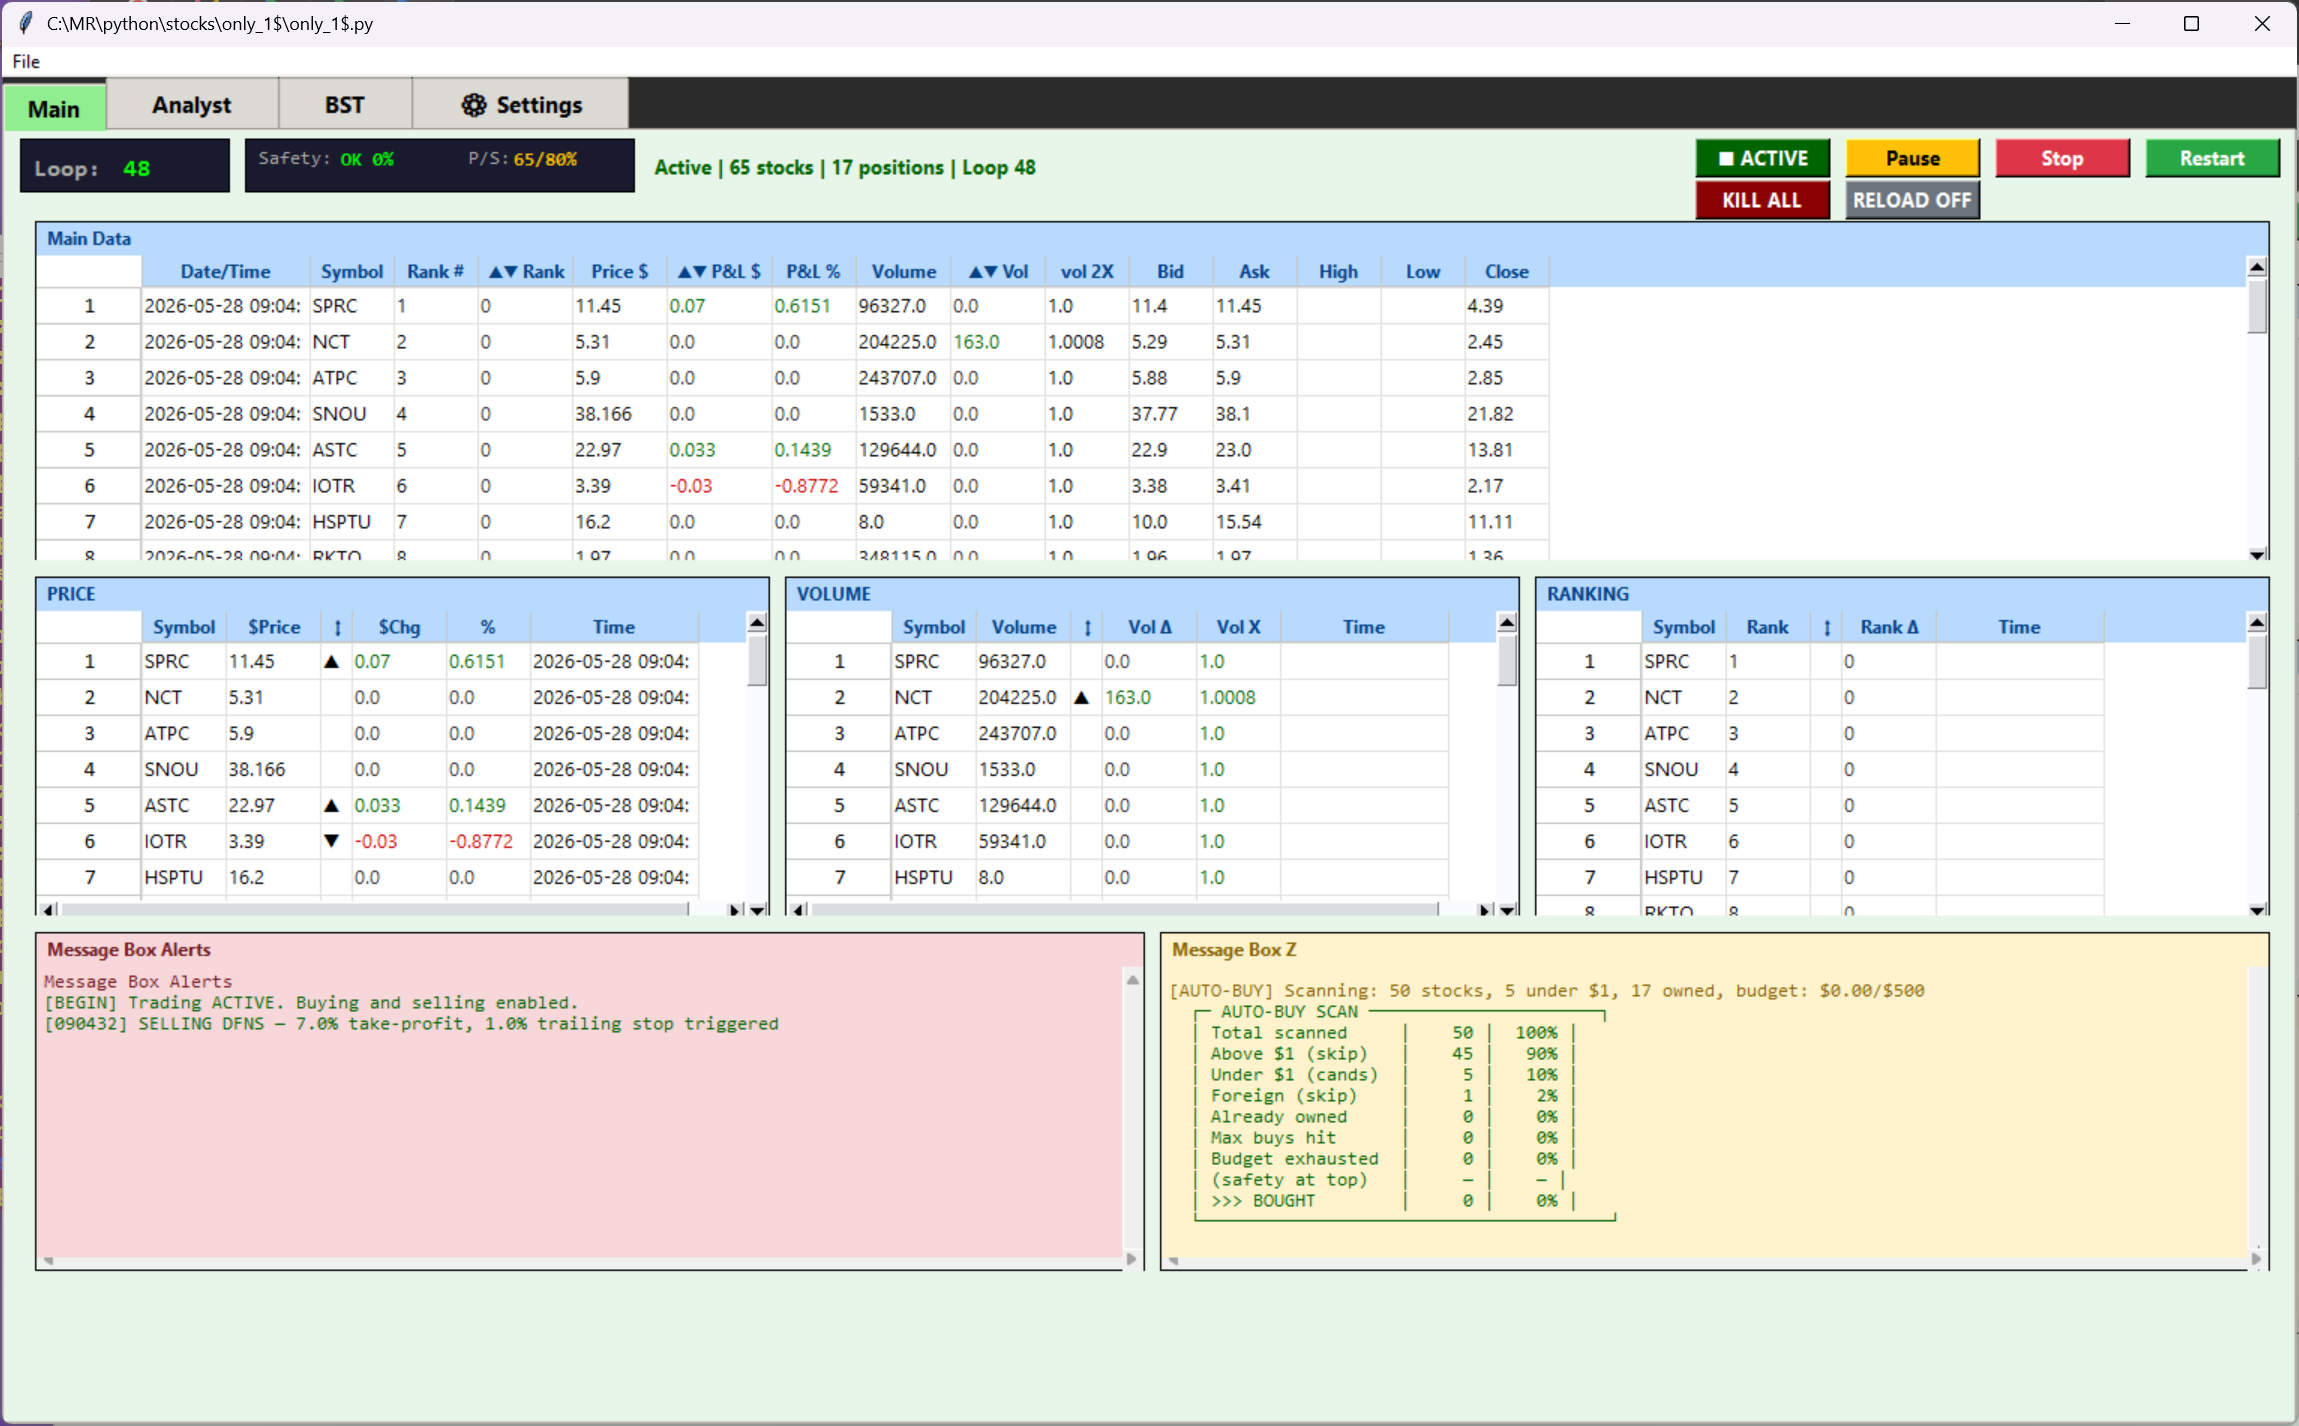
Task: Click the Main Data vertical scrollbar thumb
Action: [2257, 306]
